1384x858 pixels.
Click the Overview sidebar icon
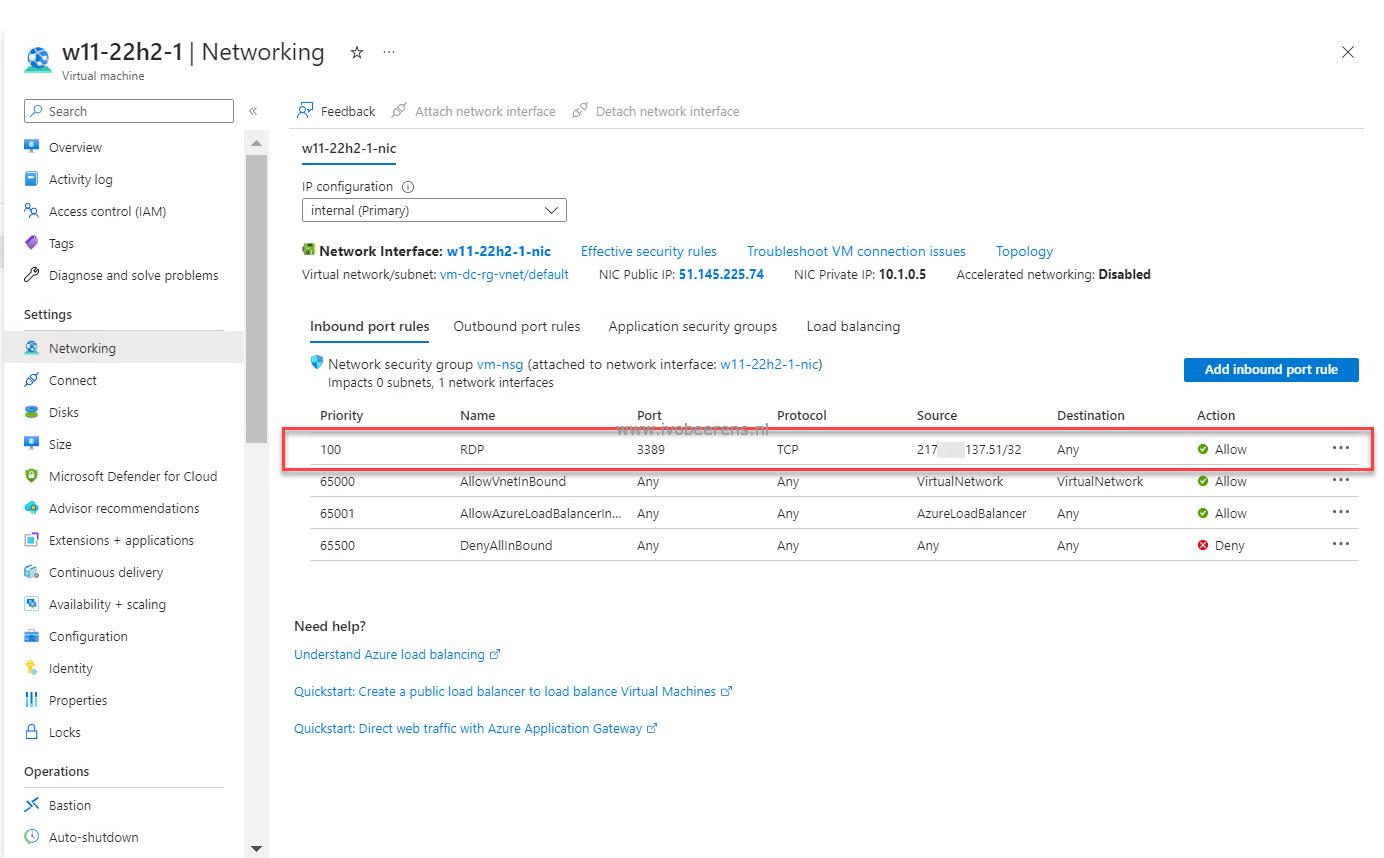point(32,147)
